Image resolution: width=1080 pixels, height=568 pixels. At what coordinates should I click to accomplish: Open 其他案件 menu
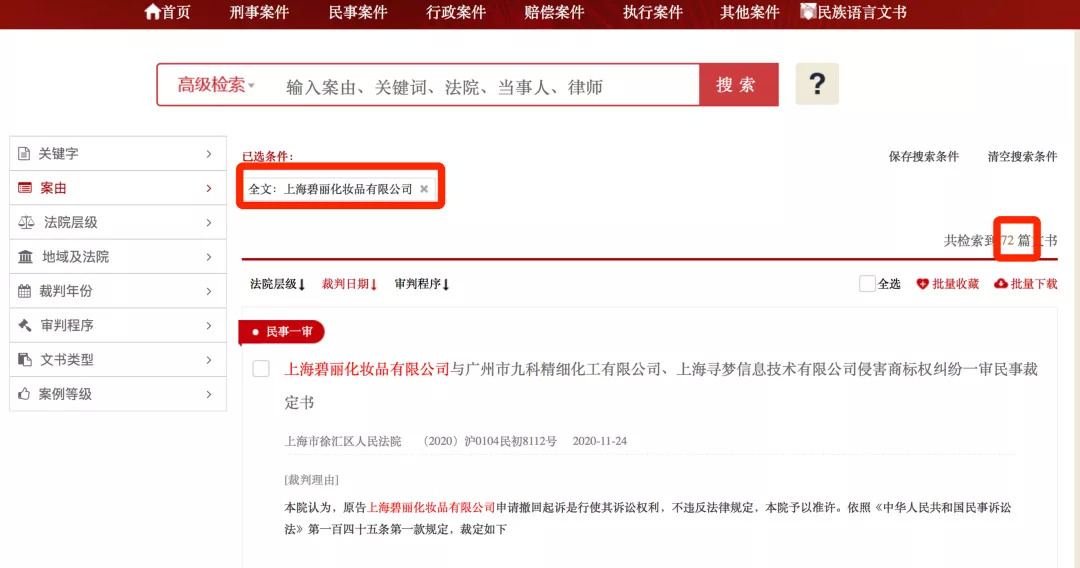click(x=749, y=12)
